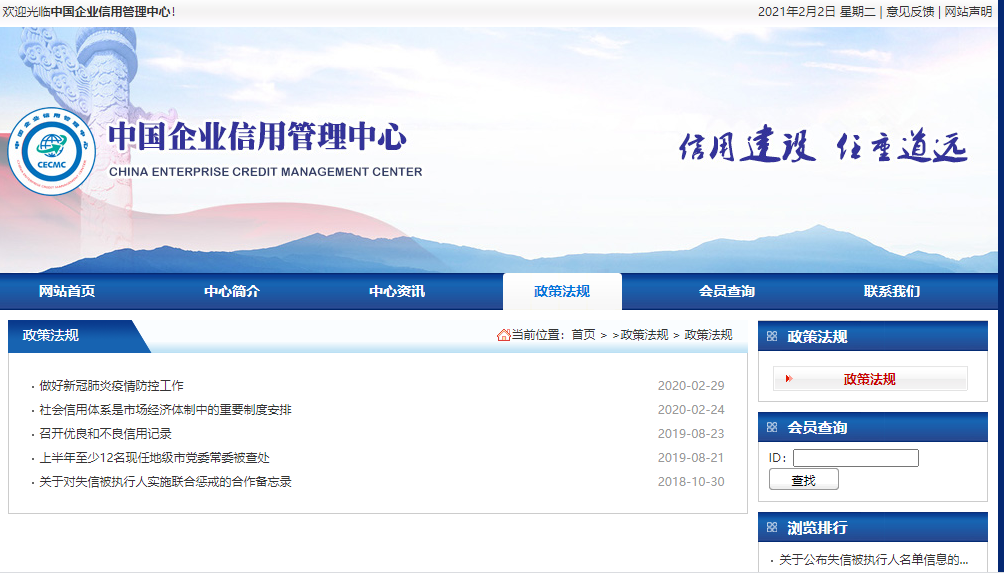The image size is (1004, 577).
Task: Click the last 政策法规 in the breadcrumb
Action: (x=708, y=335)
